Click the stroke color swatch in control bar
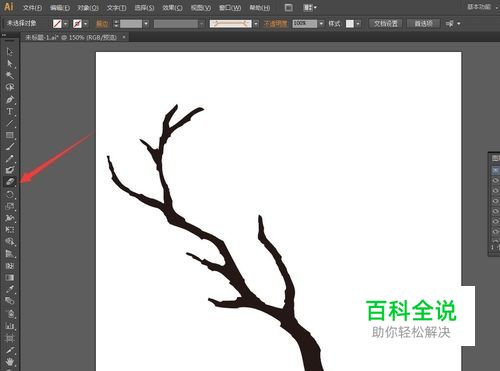 pyautogui.click(x=77, y=24)
